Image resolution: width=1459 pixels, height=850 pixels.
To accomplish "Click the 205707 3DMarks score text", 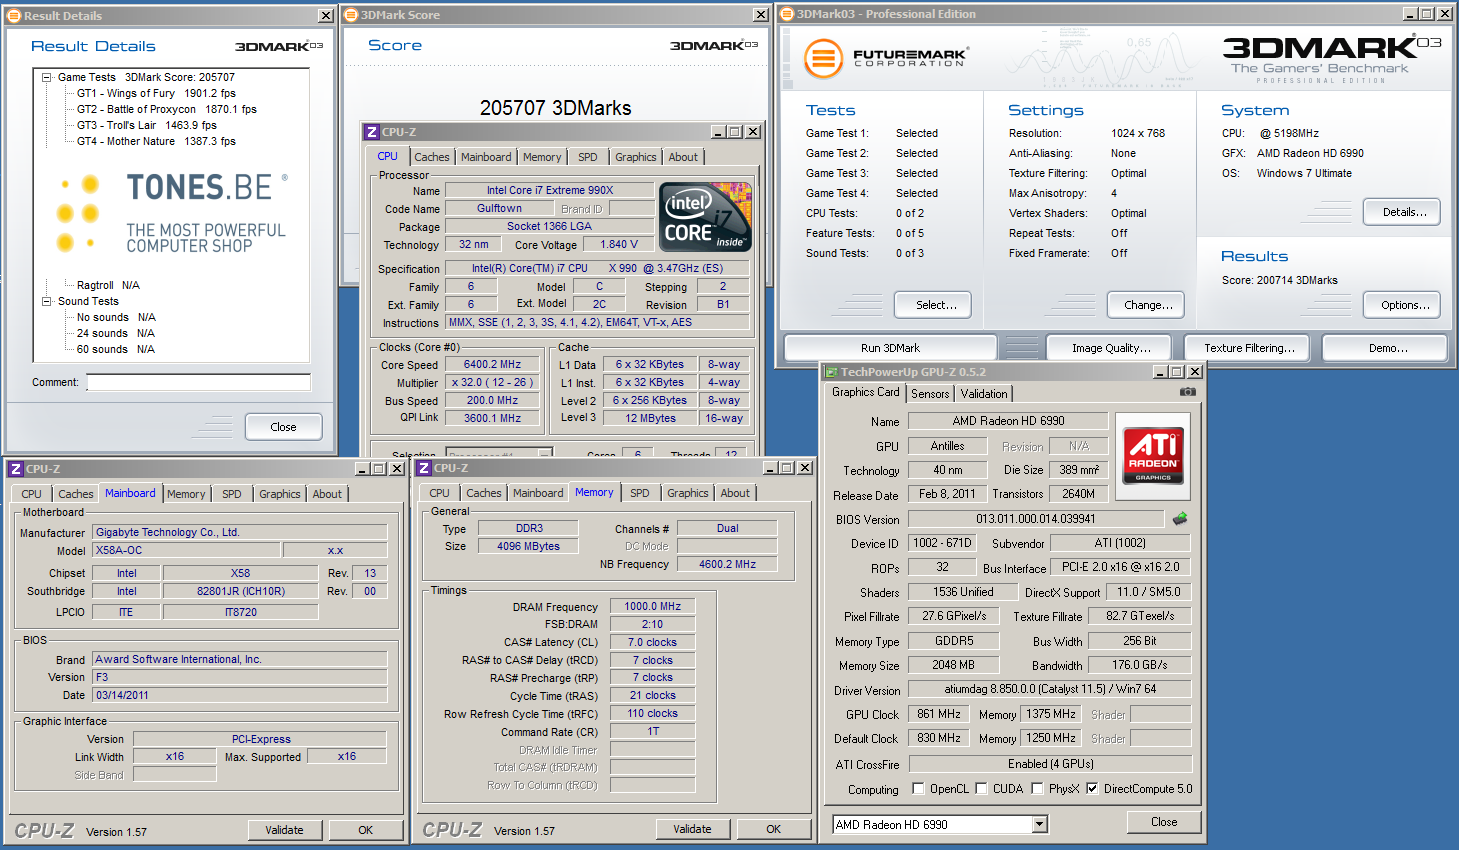I will click(x=556, y=108).
